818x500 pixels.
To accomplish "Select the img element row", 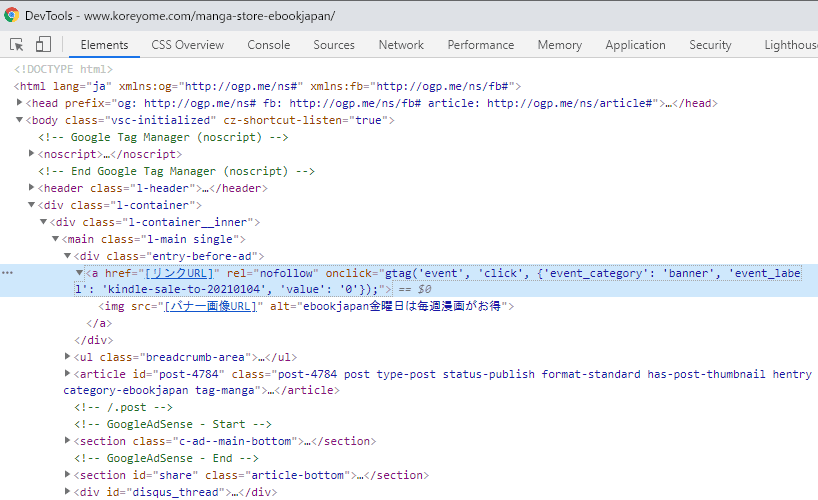I will (x=306, y=306).
